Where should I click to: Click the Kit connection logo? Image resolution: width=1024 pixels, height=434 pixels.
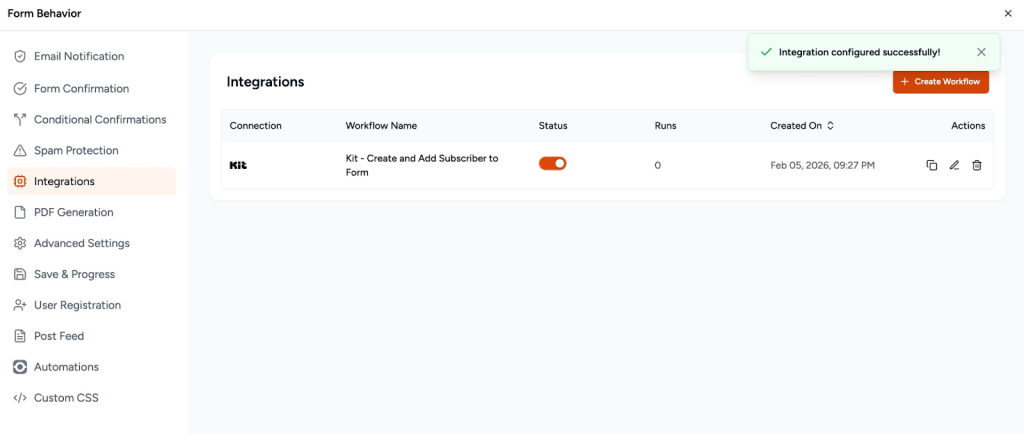[238, 165]
